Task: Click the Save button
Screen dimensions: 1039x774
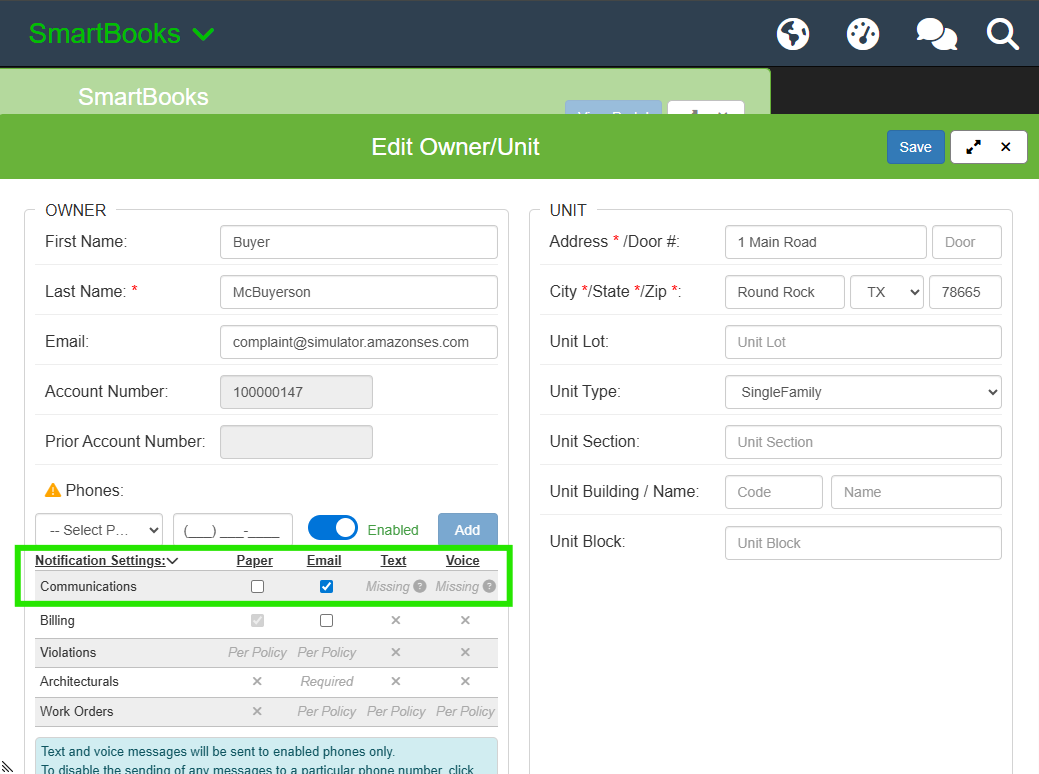Action: [915, 147]
